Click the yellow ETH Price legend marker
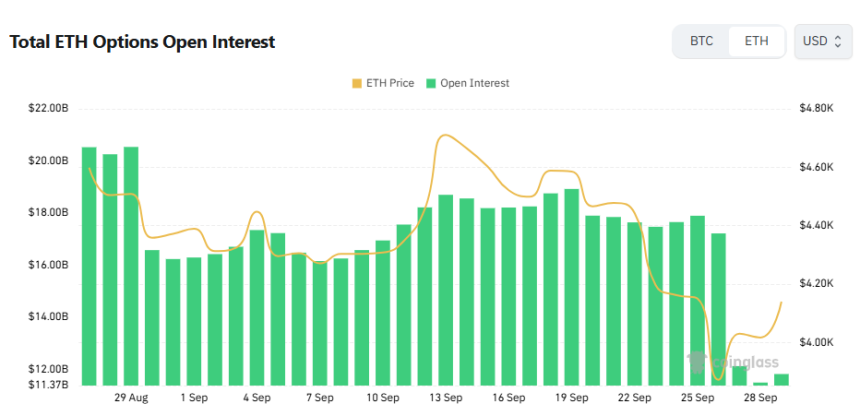The image size is (860, 404). 359,83
